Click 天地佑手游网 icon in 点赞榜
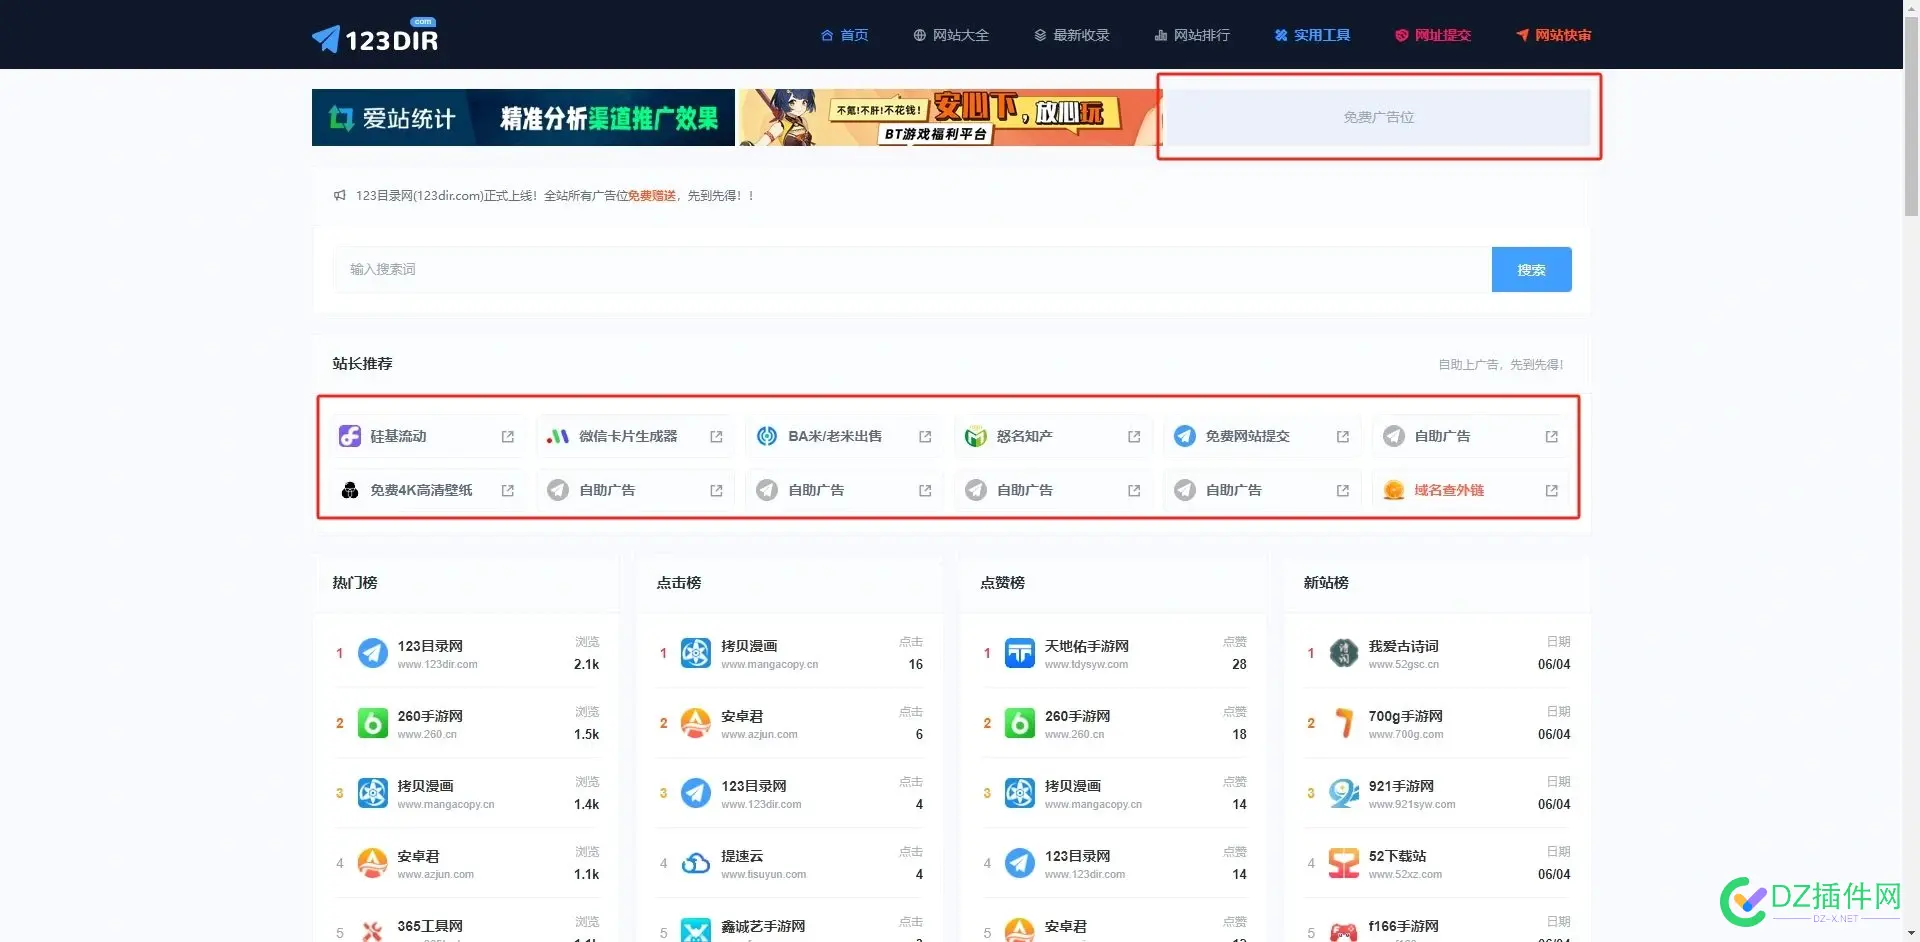The width and height of the screenshot is (1920, 942). click(x=1019, y=653)
